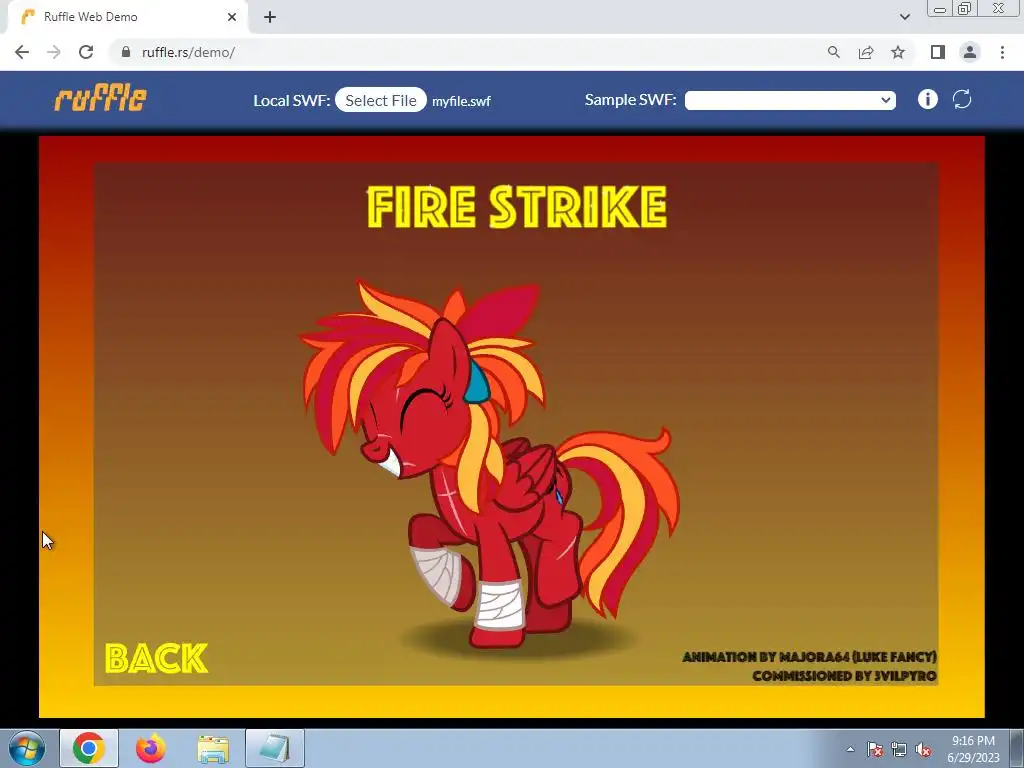View site info via the lock icon
This screenshot has width=1024, height=768.
[126, 52]
